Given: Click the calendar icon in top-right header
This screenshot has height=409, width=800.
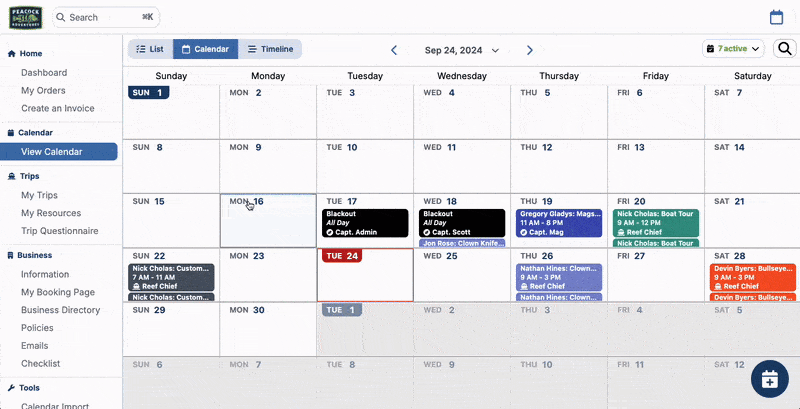Looking at the screenshot, I should [x=776, y=17].
